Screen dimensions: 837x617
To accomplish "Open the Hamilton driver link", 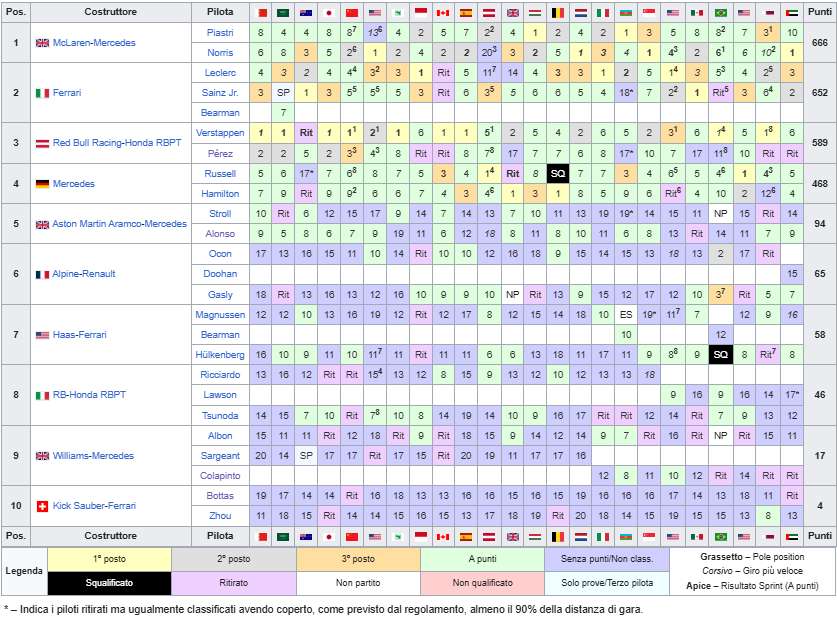I will tap(220, 194).
